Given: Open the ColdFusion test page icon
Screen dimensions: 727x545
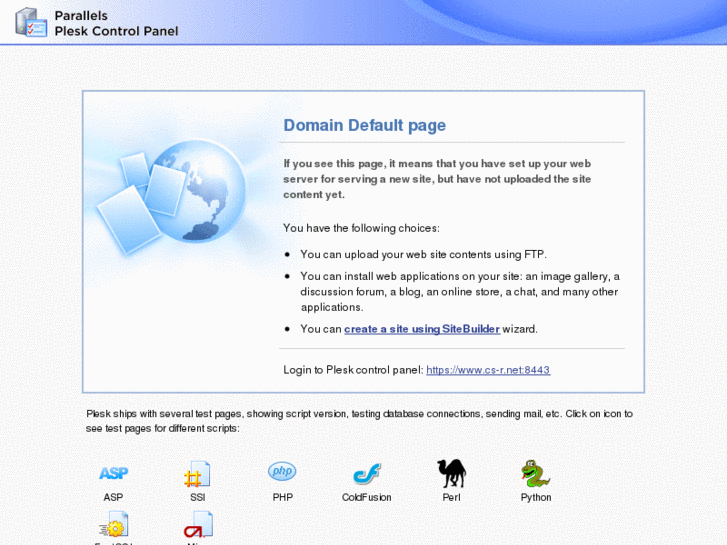Looking at the screenshot, I should (x=367, y=474).
